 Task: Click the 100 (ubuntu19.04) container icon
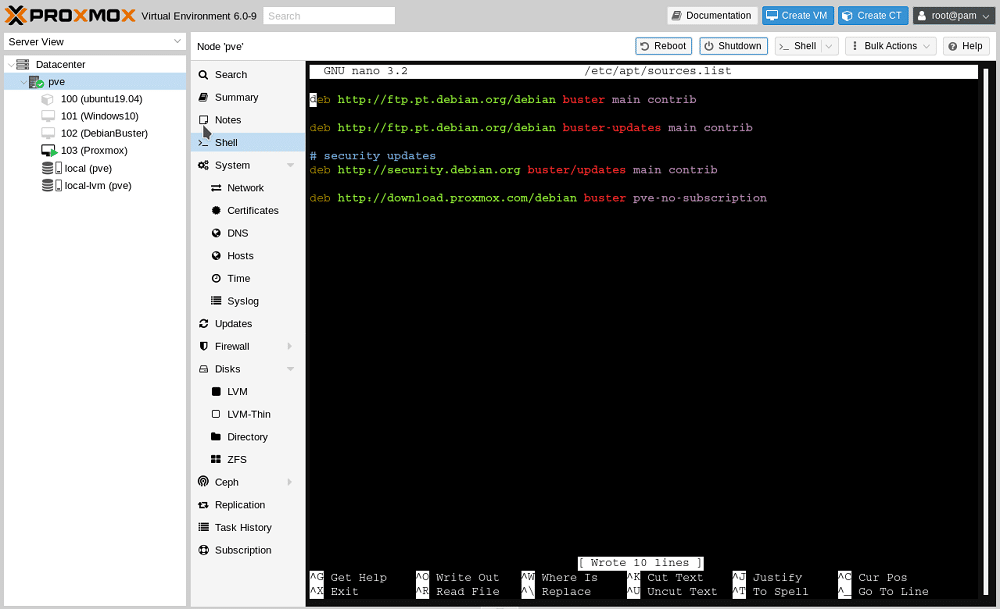(x=47, y=99)
